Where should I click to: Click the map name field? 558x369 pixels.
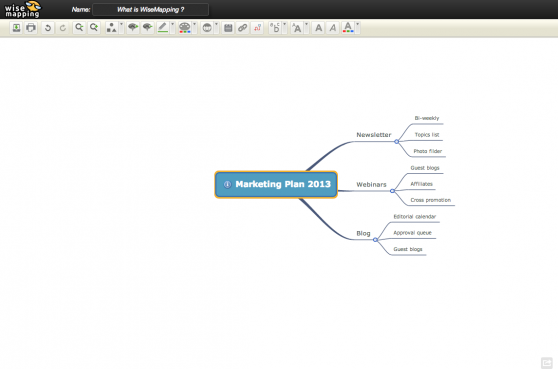[151, 10]
